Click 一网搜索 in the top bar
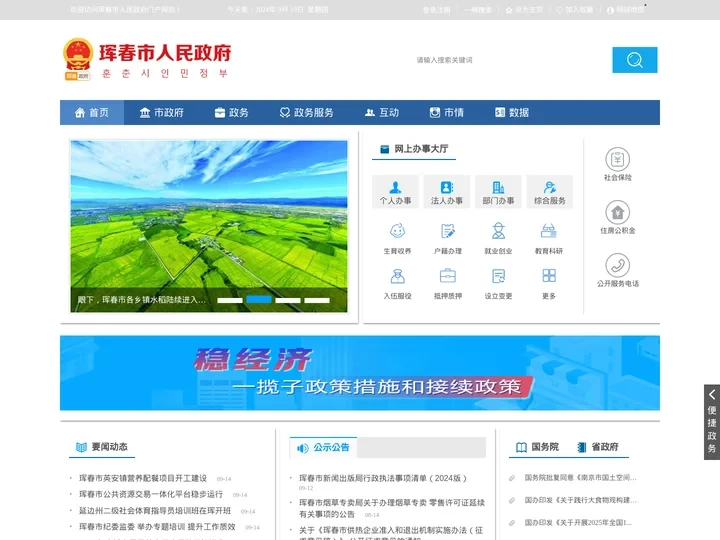Image resolution: width=720 pixels, height=540 pixels. click(478, 10)
